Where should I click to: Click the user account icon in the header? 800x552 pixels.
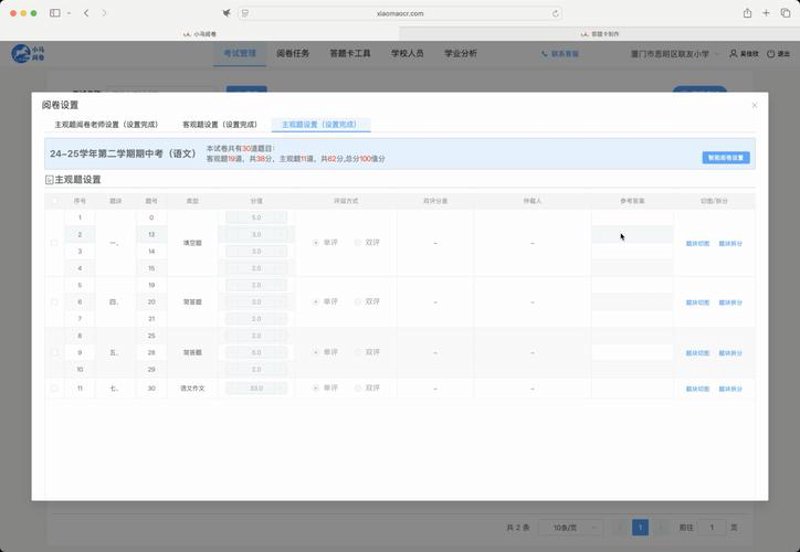[x=733, y=54]
